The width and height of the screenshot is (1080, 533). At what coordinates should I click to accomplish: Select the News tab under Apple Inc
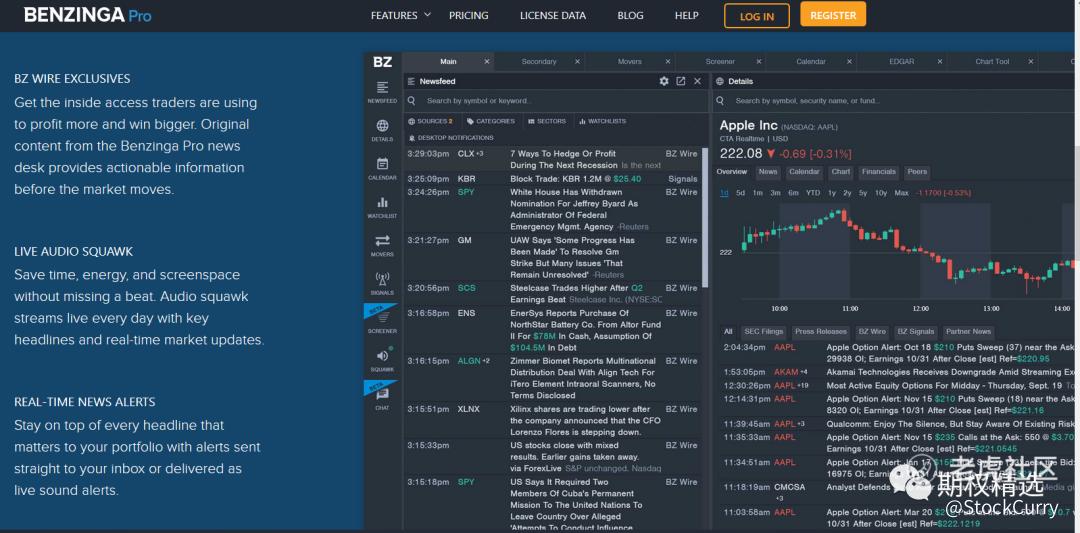coord(767,171)
